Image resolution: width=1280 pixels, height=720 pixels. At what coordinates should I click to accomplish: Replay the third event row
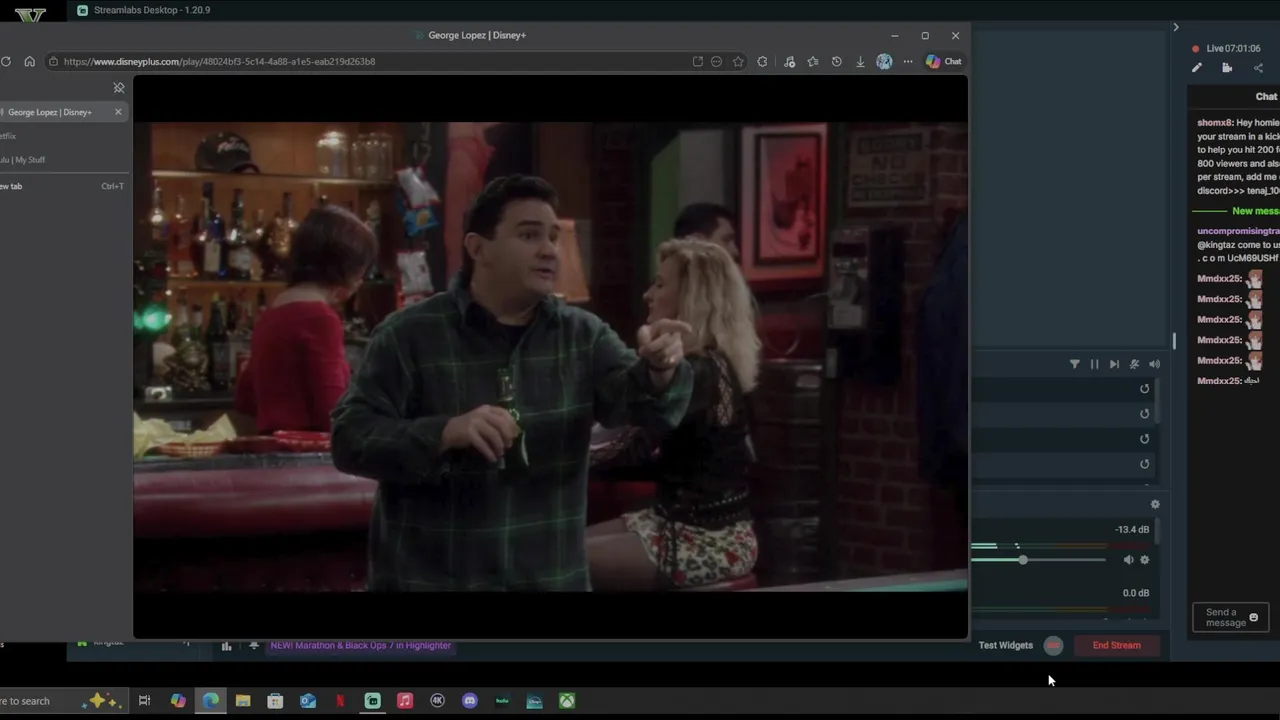[x=1145, y=439]
